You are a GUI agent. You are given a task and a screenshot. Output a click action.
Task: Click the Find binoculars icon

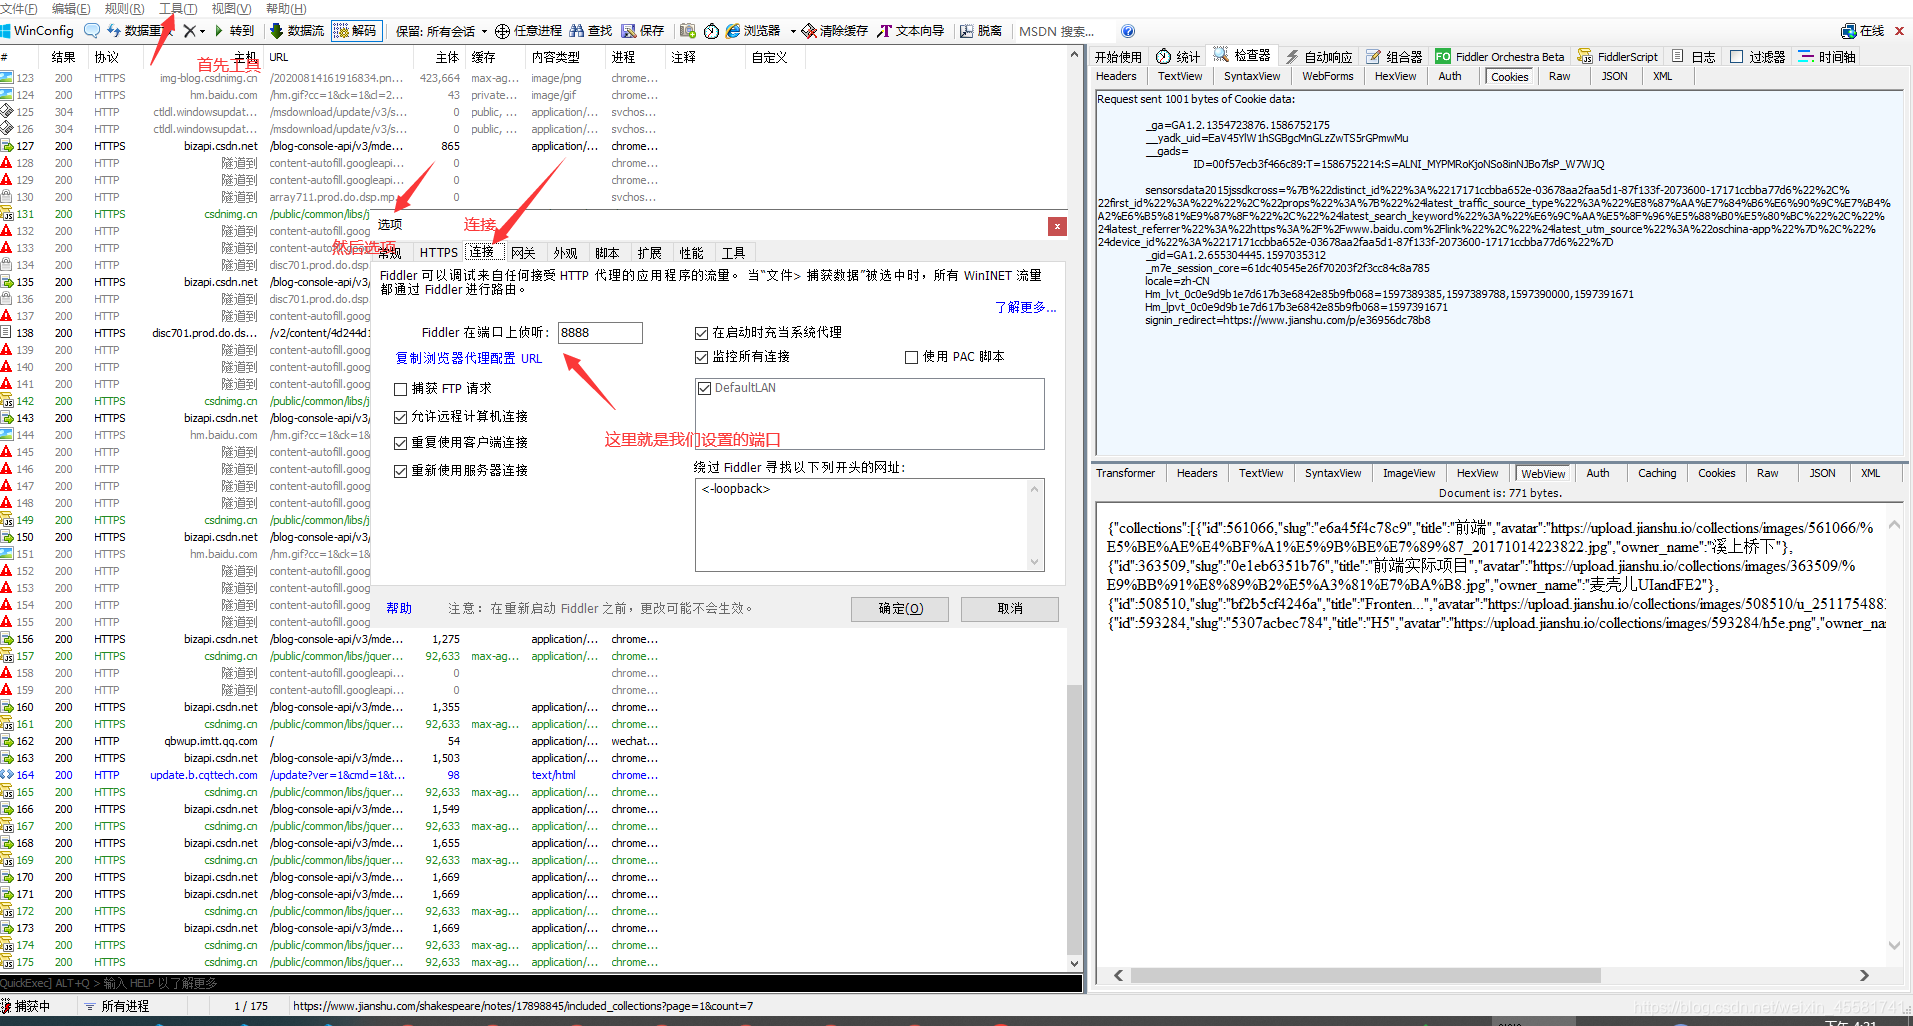[577, 31]
